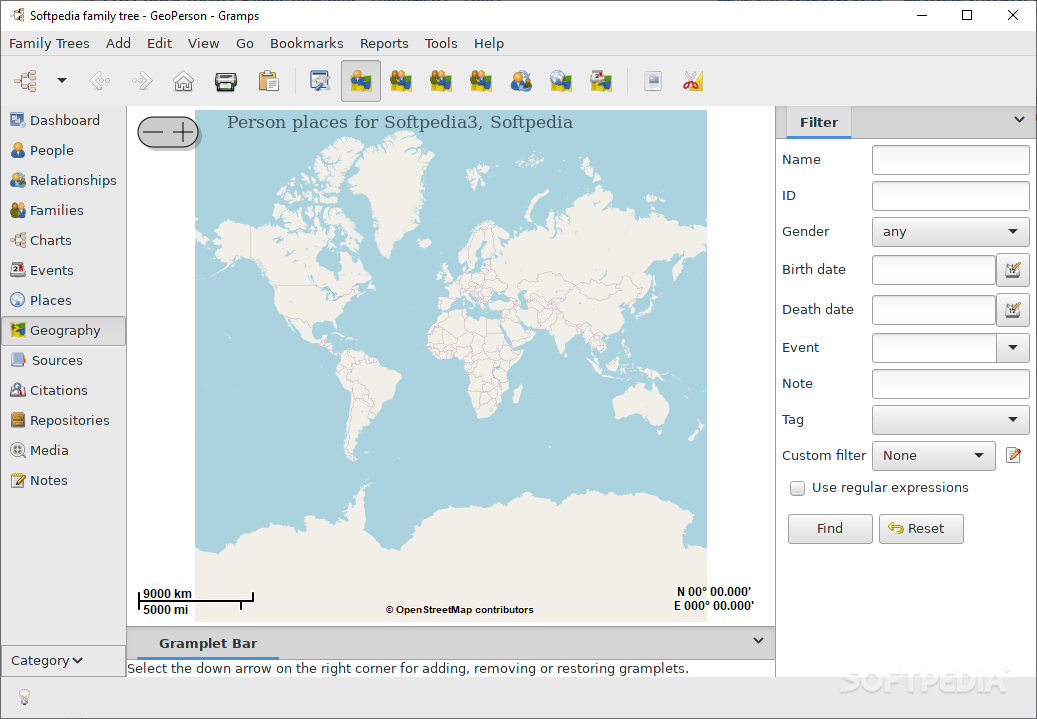1037x719 pixels.
Task: Click the scissors toolbar icon
Action: [693, 81]
